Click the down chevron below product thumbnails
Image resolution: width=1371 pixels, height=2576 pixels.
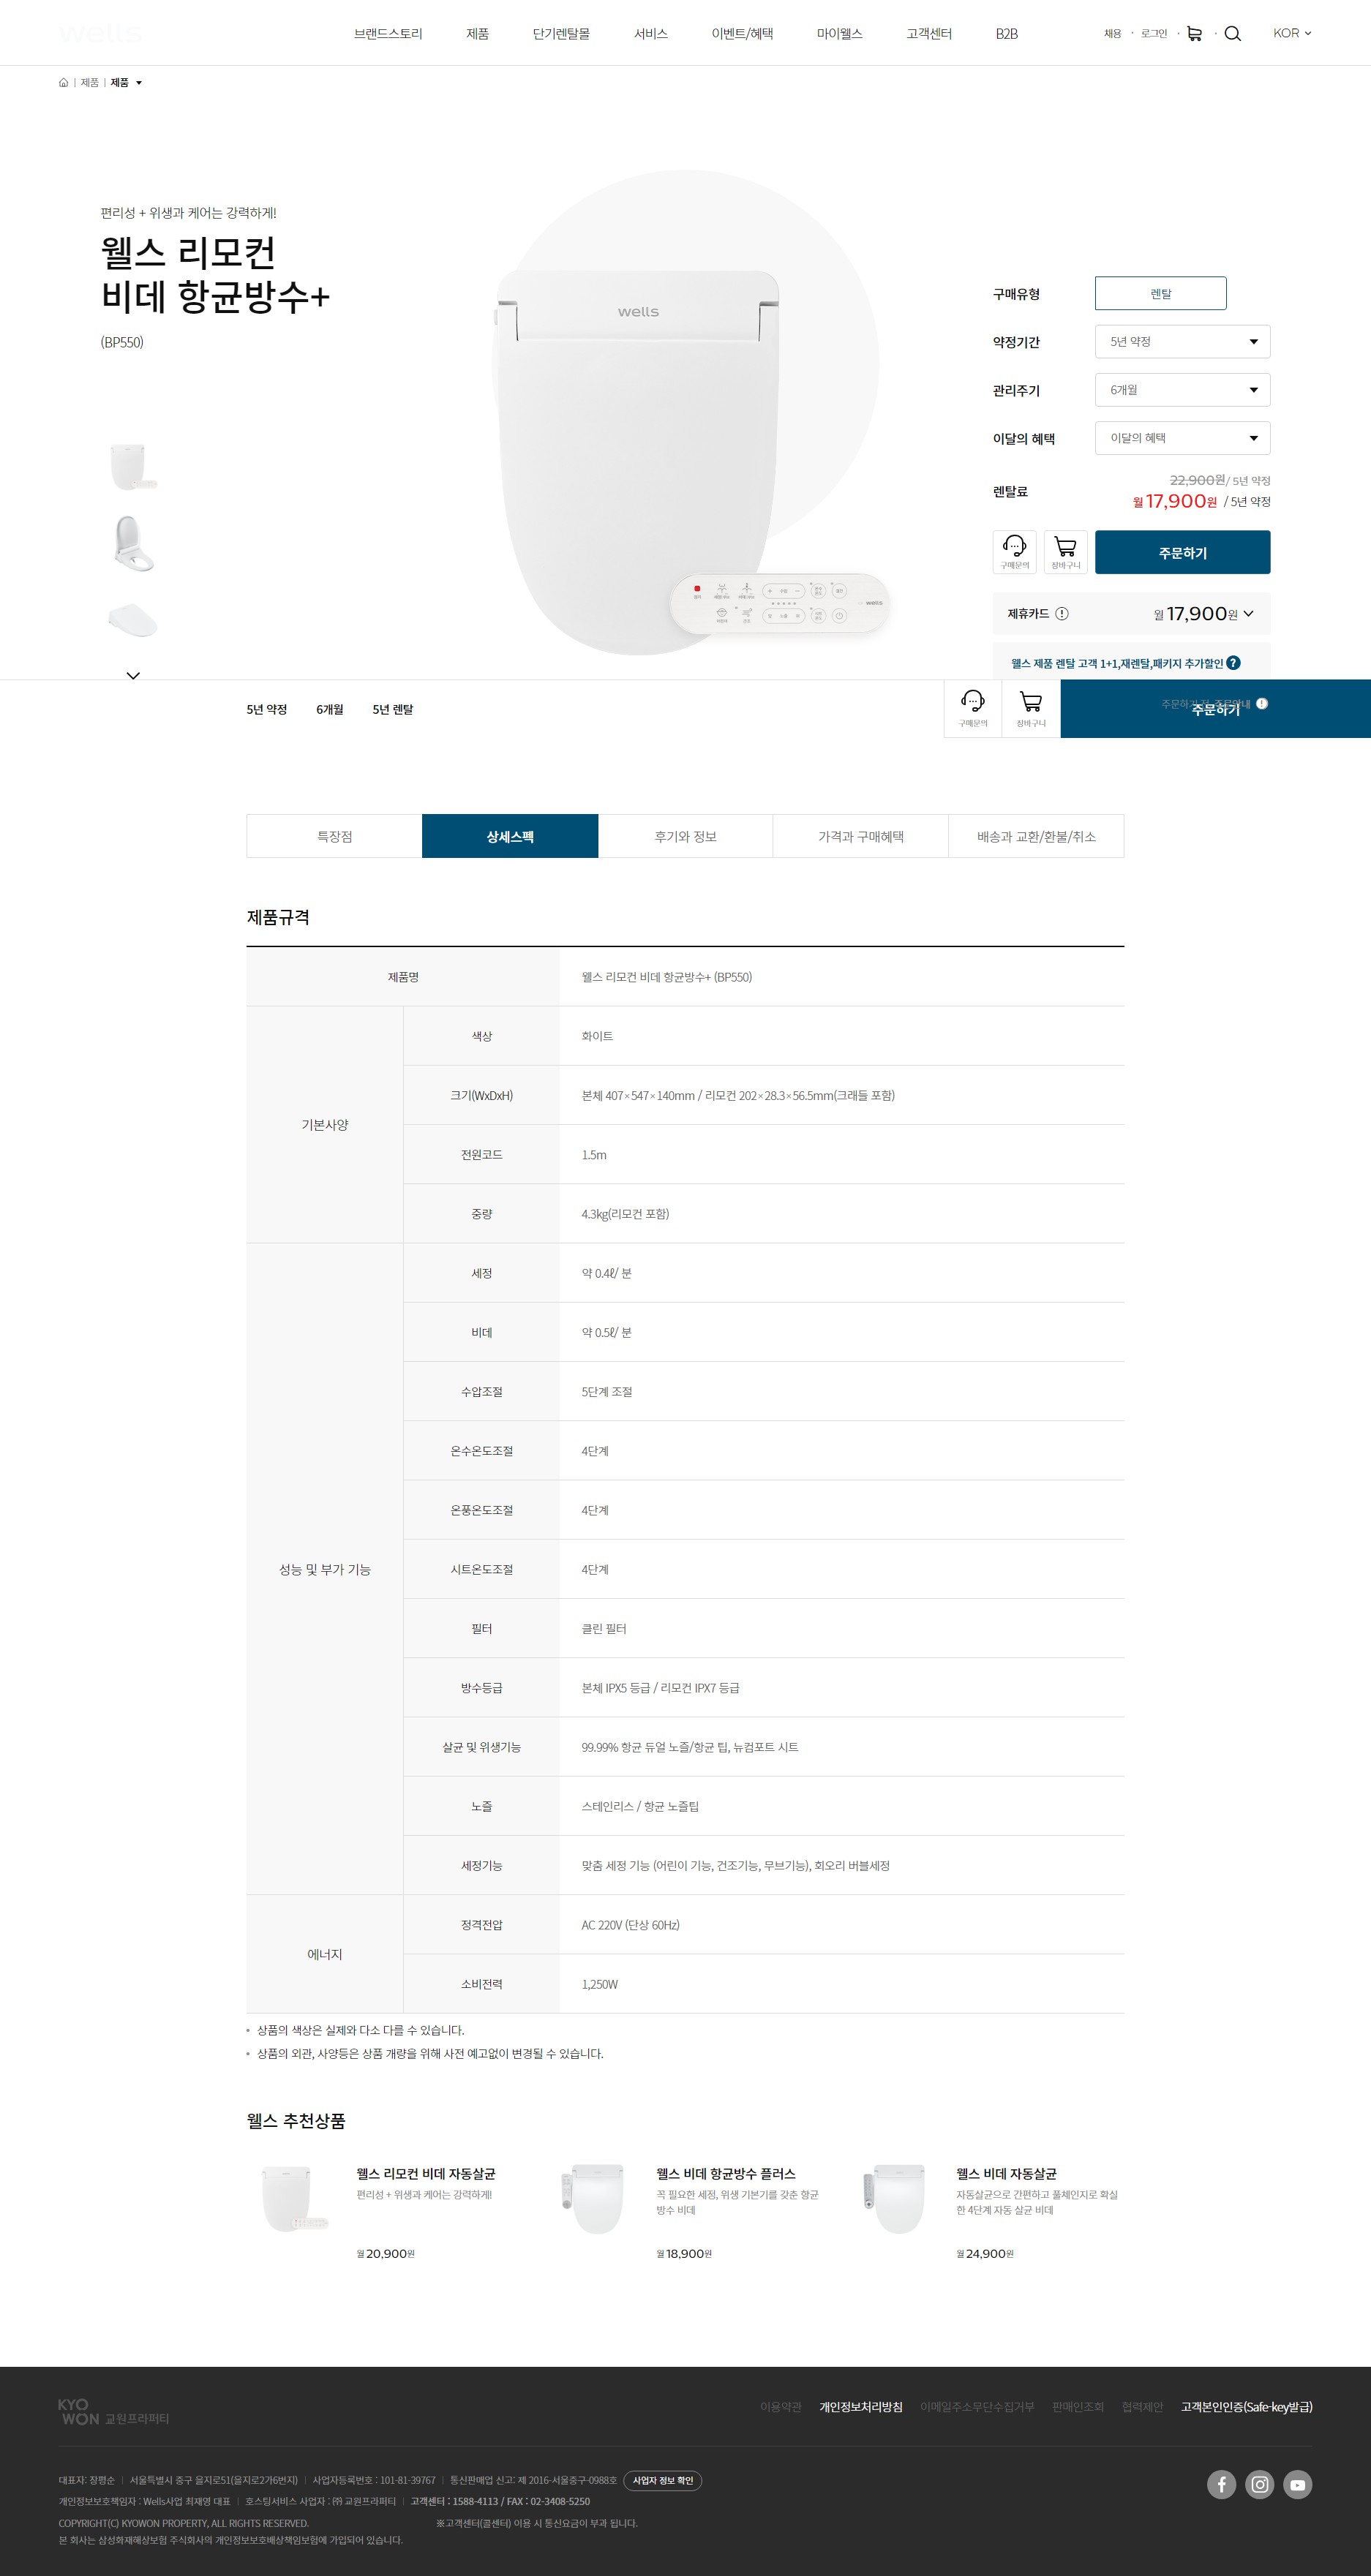(133, 676)
